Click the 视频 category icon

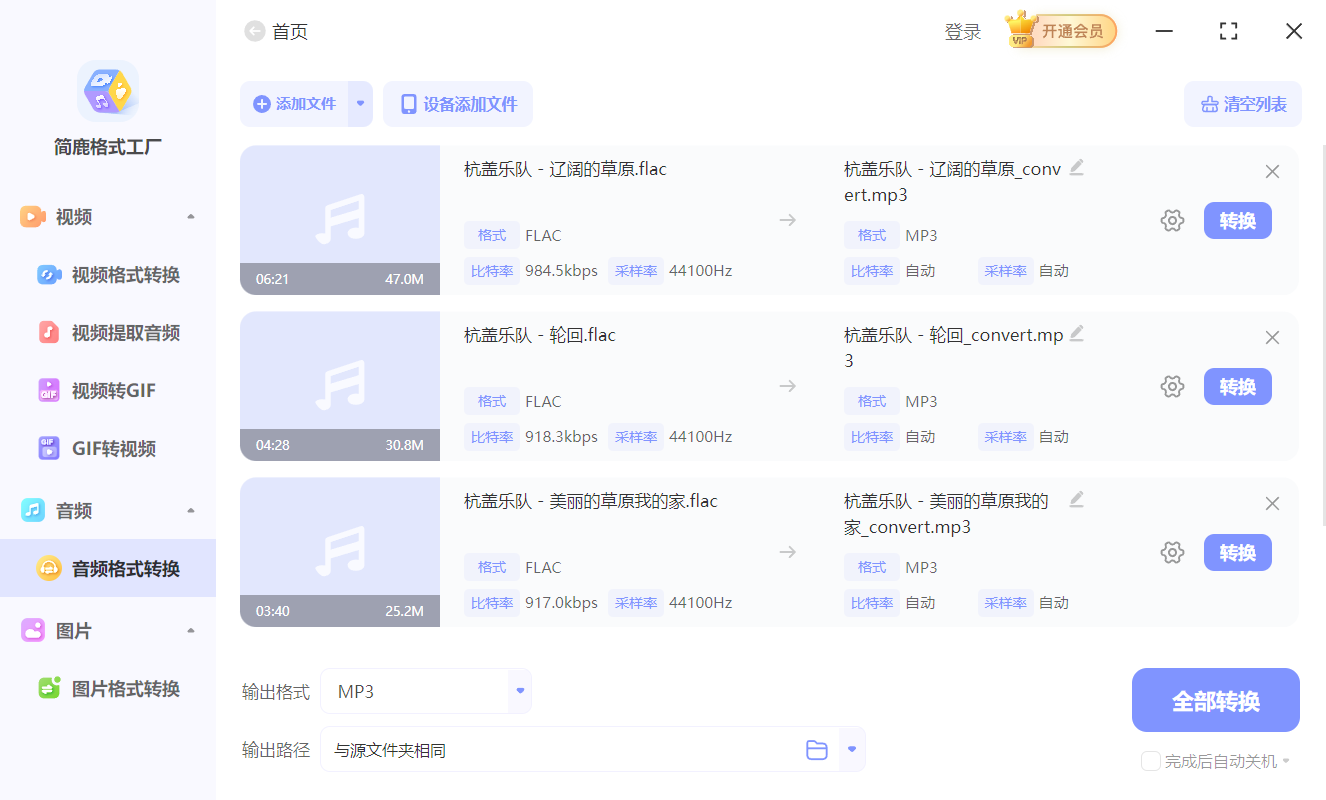click(33, 217)
